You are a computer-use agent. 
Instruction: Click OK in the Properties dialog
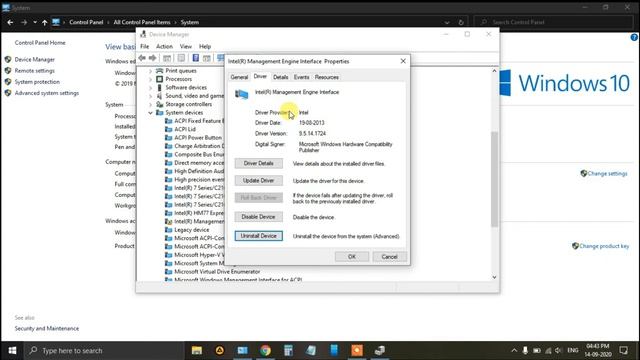pos(352,257)
